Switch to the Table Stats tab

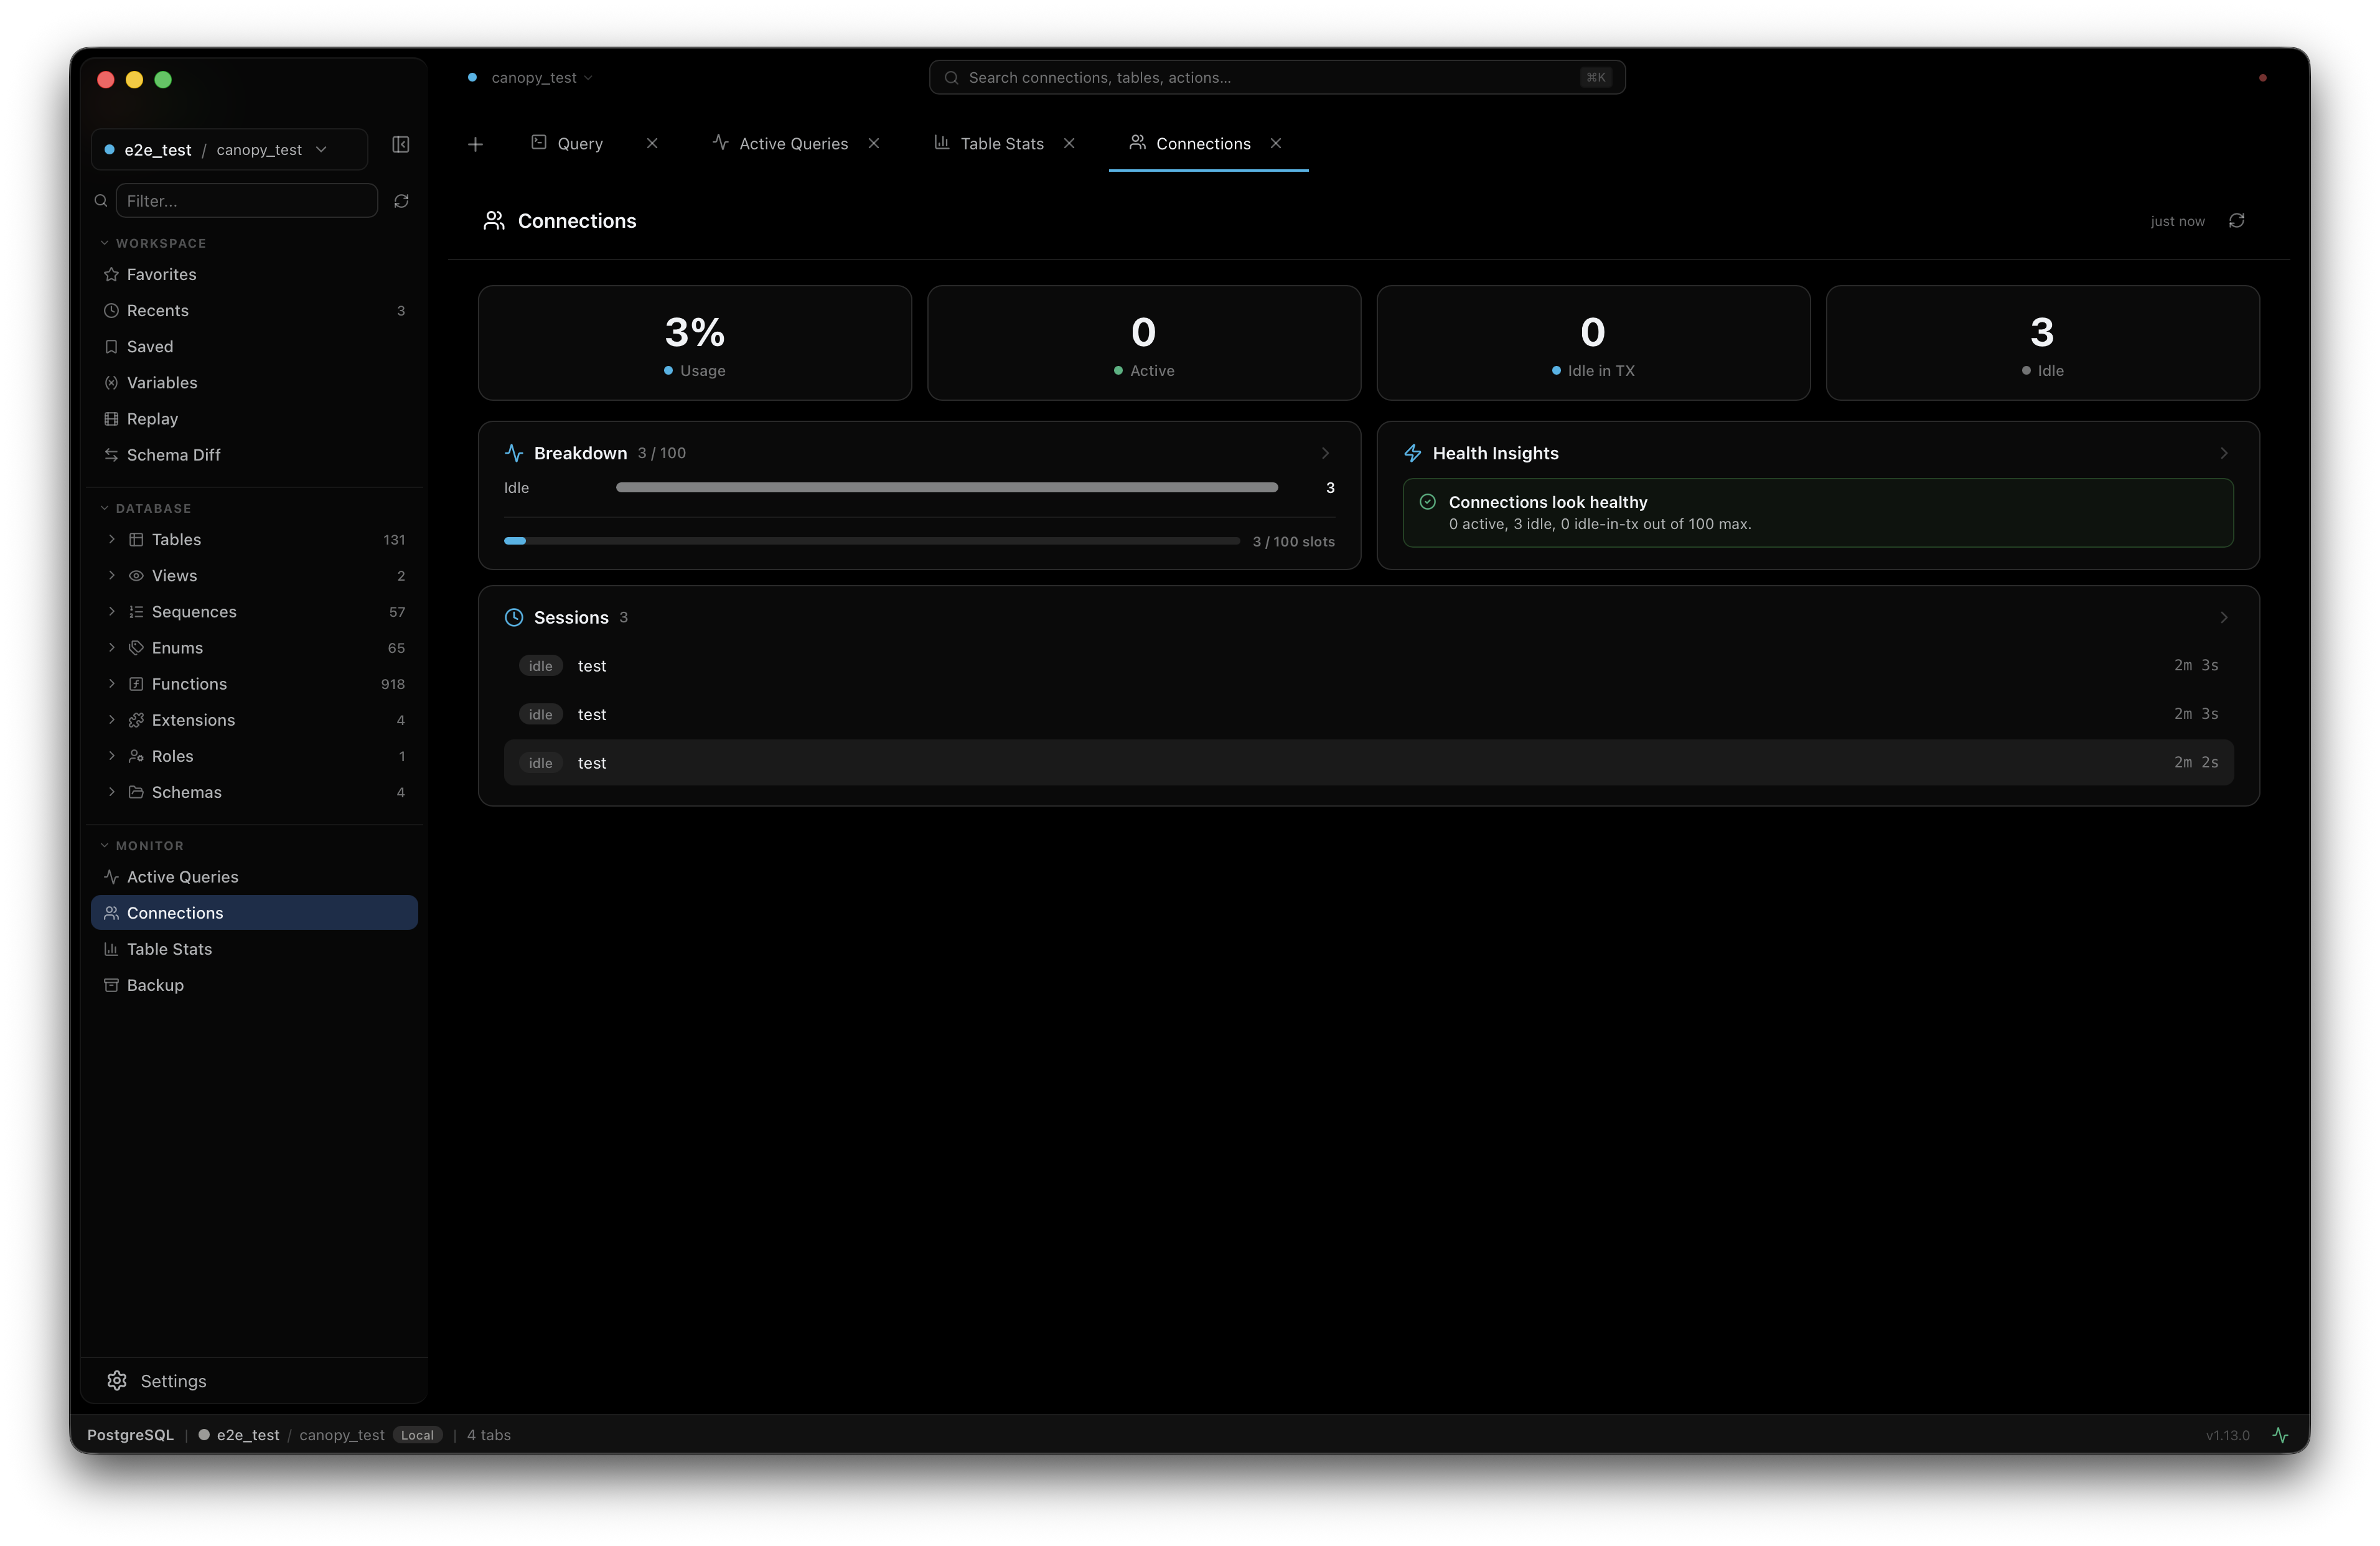click(1001, 143)
